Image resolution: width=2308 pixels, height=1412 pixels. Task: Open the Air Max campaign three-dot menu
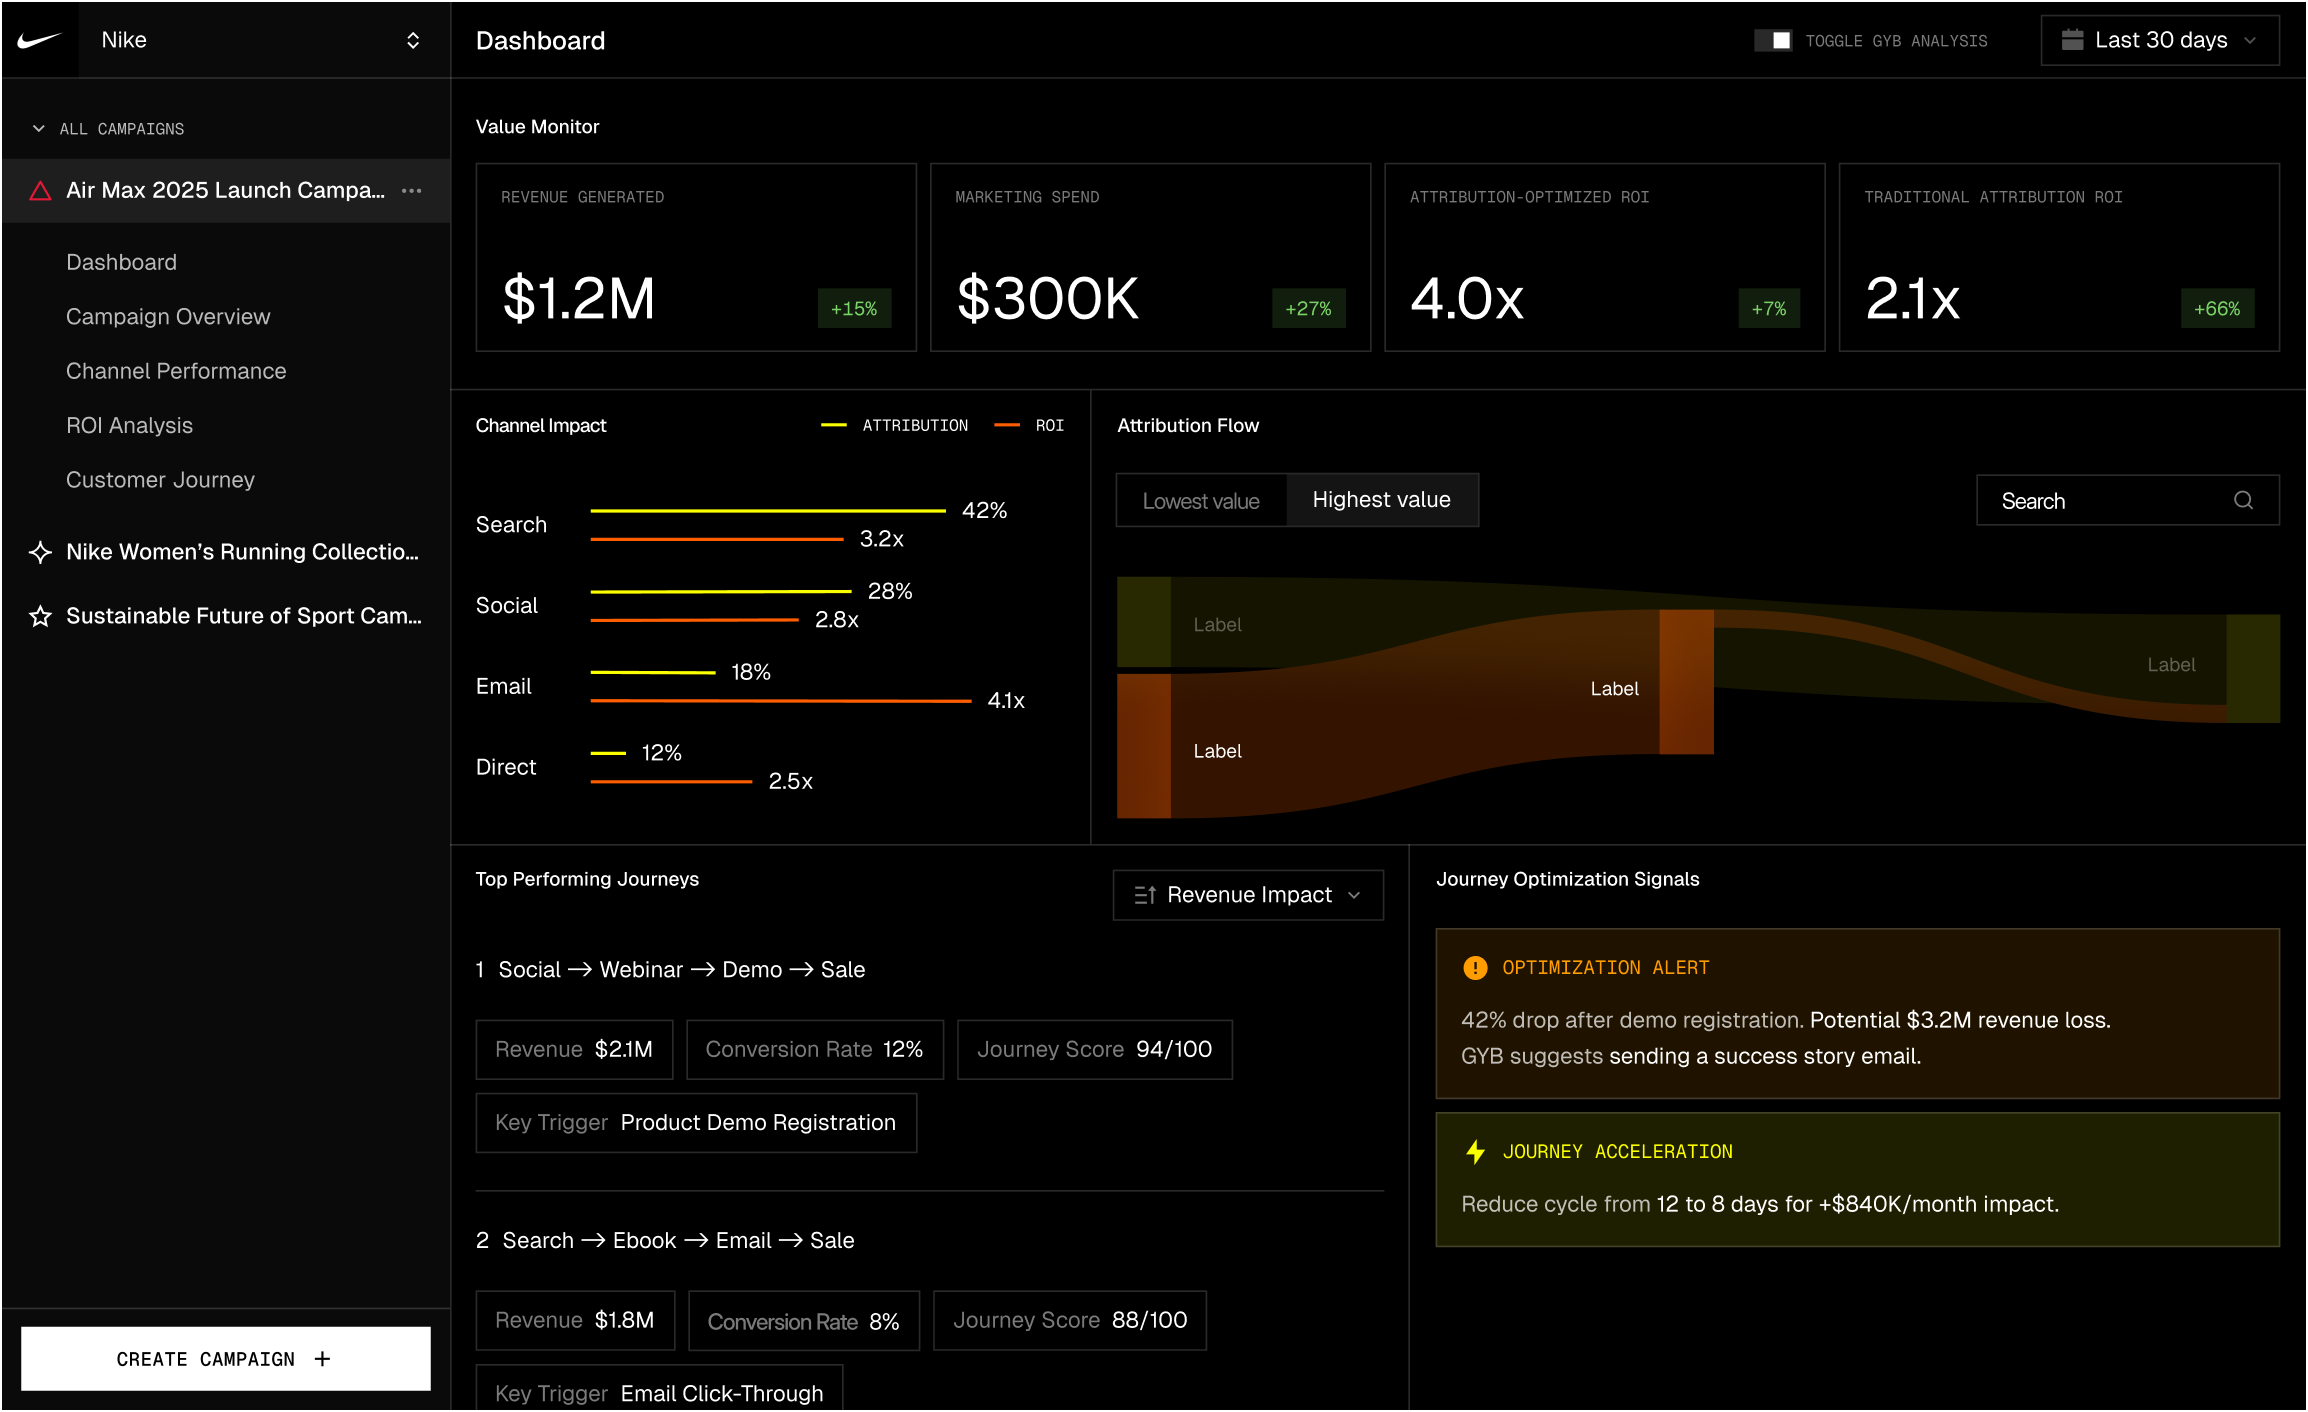pos(411,191)
